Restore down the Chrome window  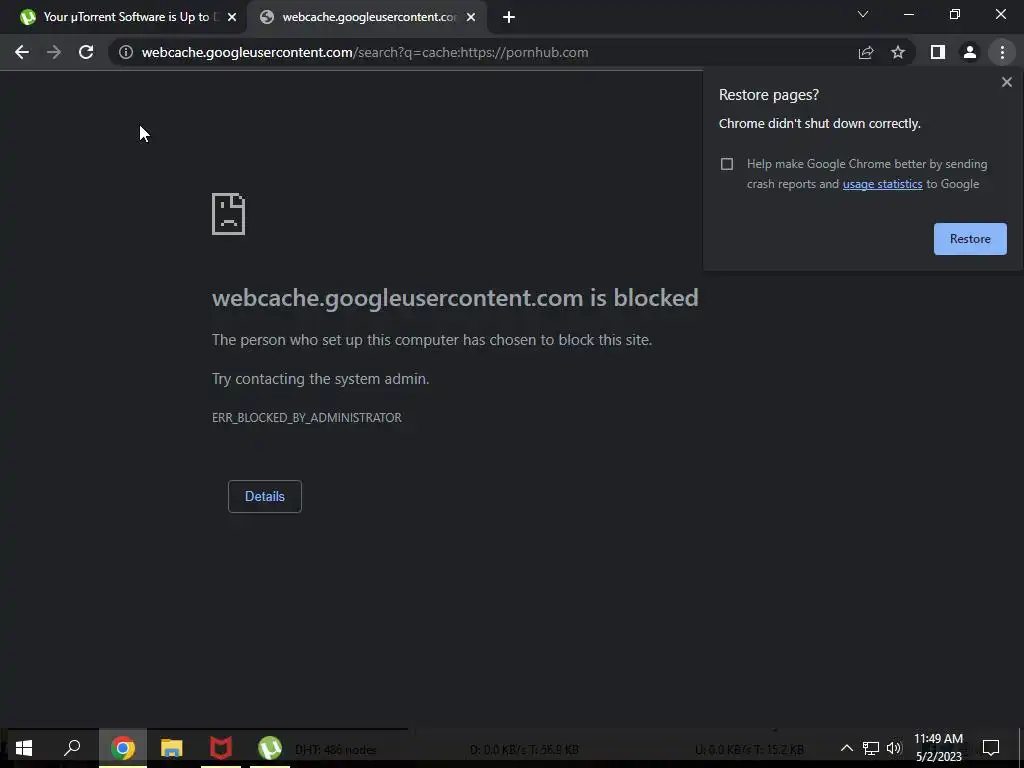(955, 14)
